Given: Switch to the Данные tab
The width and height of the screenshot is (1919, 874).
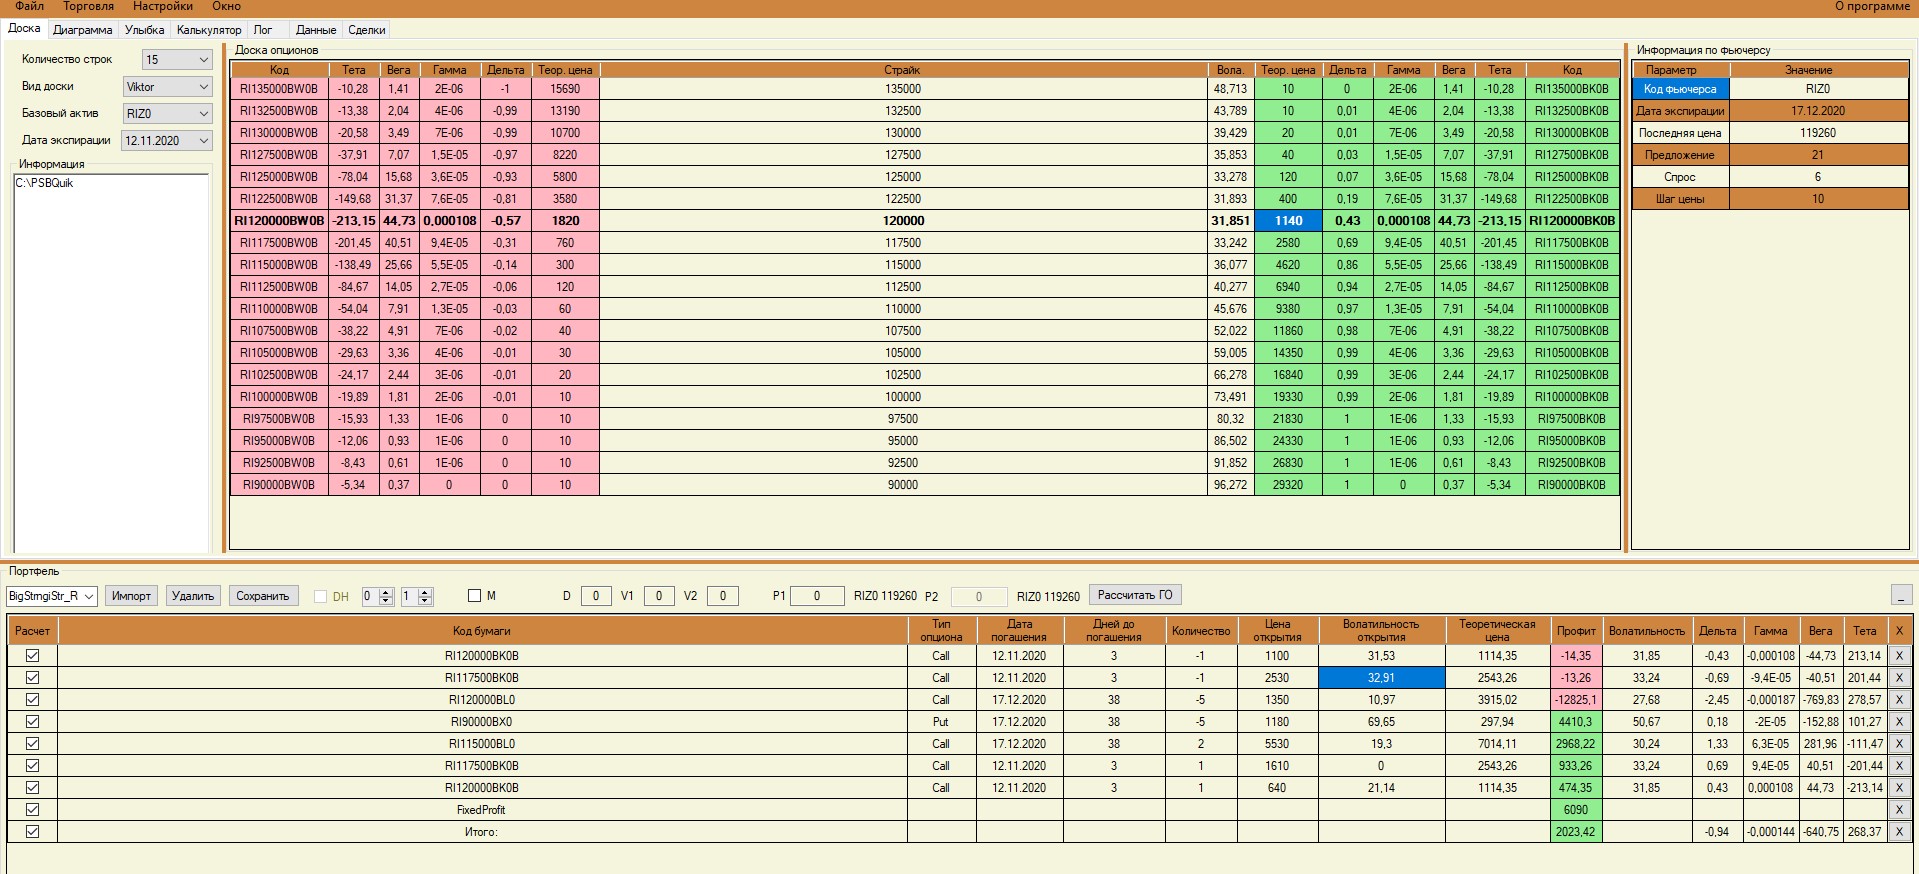Looking at the screenshot, I should pyautogui.click(x=316, y=30).
